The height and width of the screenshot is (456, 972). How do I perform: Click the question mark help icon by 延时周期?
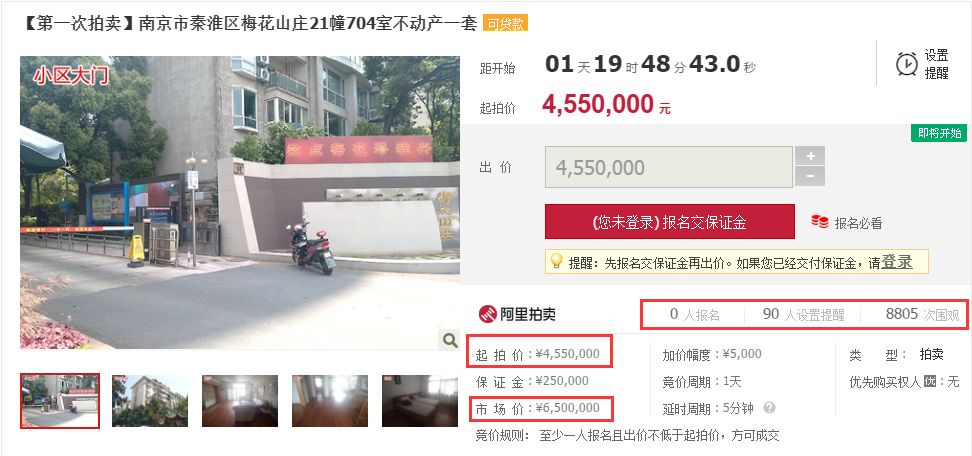(x=769, y=408)
